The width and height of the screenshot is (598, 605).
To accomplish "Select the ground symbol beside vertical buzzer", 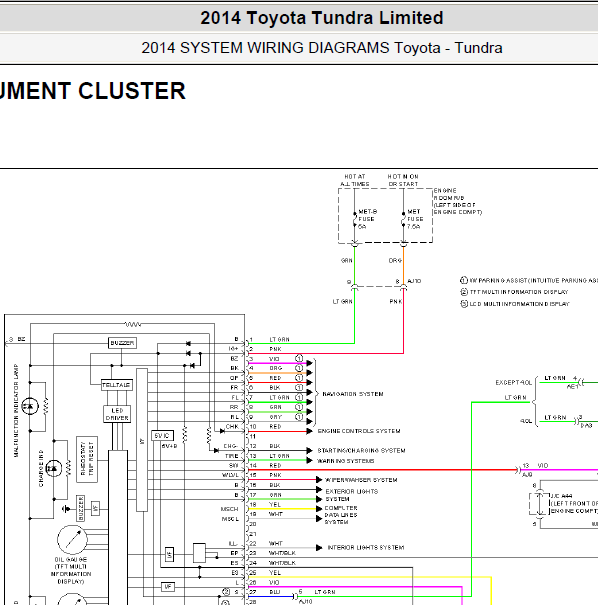I will (66, 509).
